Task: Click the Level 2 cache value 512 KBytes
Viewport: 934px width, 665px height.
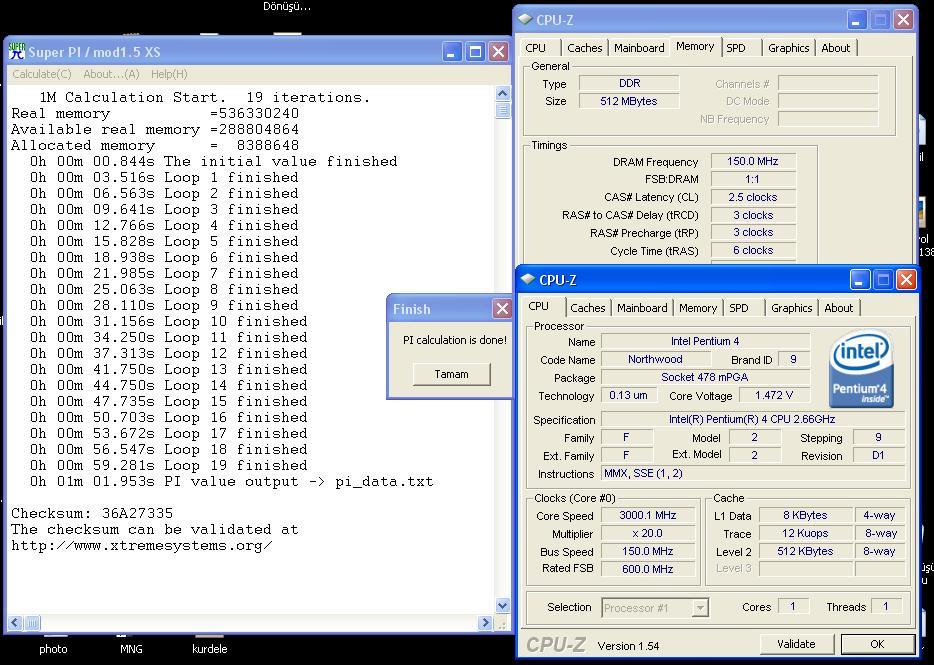Action: click(x=805, y=551)
